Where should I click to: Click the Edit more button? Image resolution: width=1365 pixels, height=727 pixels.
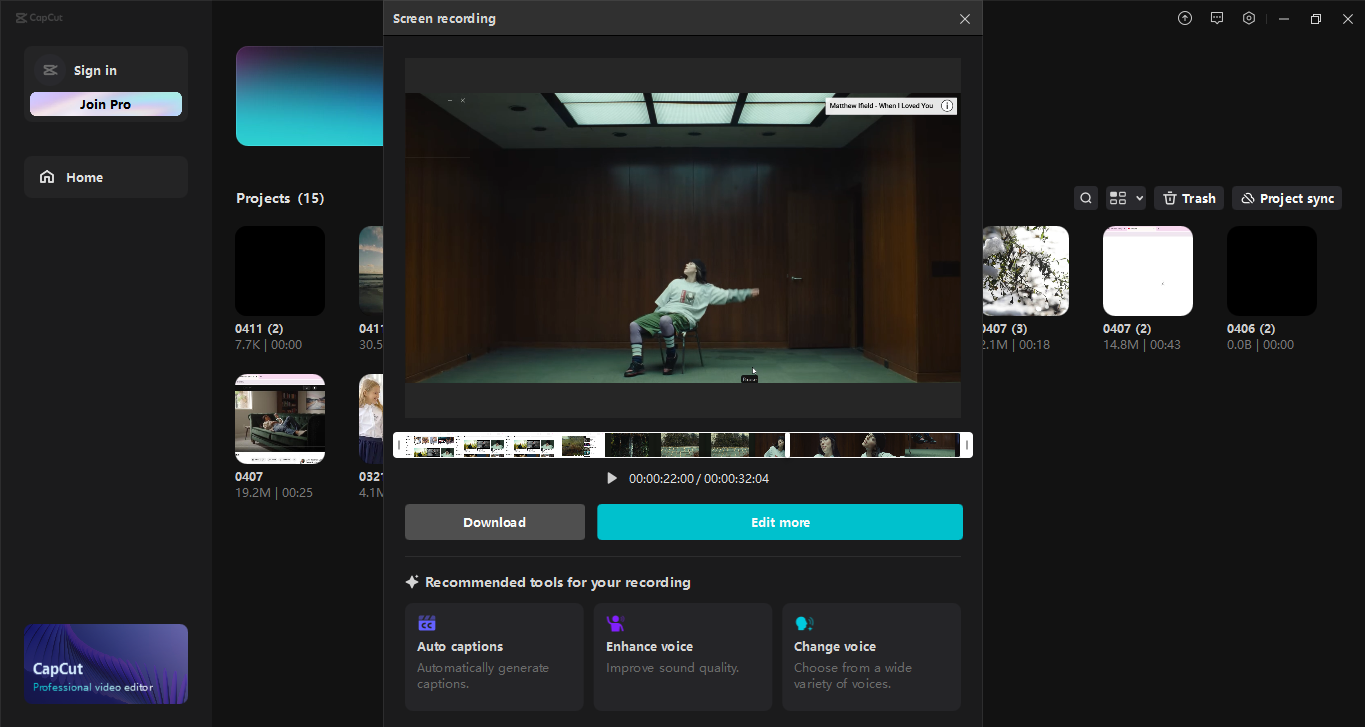[x=780, y=522]
